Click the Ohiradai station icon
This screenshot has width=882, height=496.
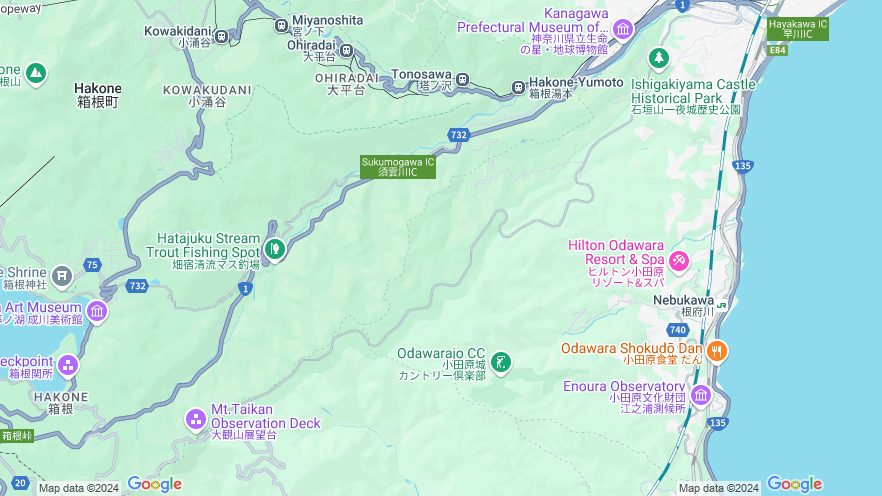346,51
